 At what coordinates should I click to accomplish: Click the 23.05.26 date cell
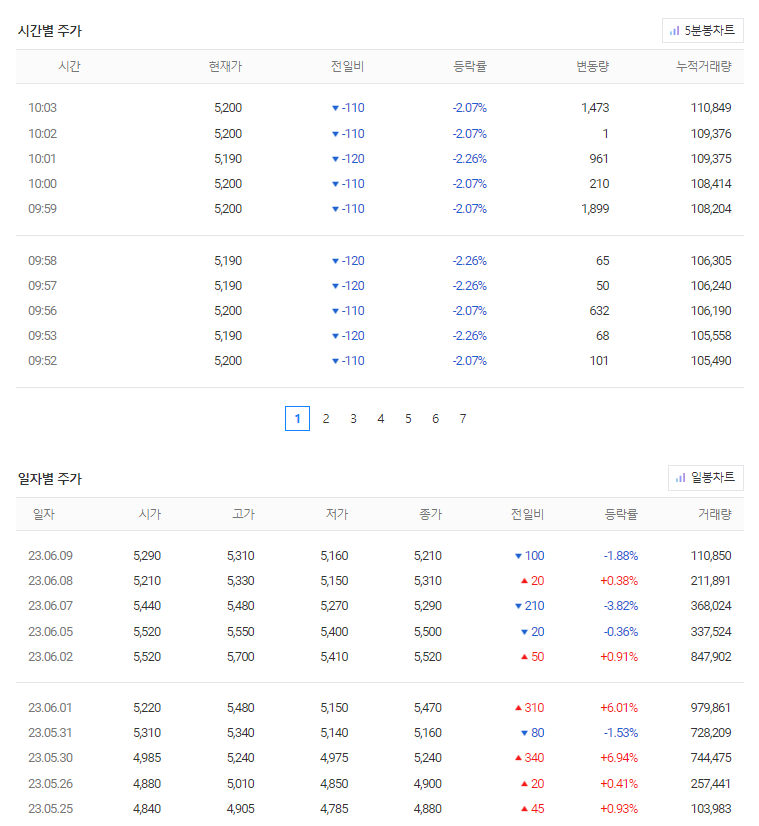tap(51, 783)
